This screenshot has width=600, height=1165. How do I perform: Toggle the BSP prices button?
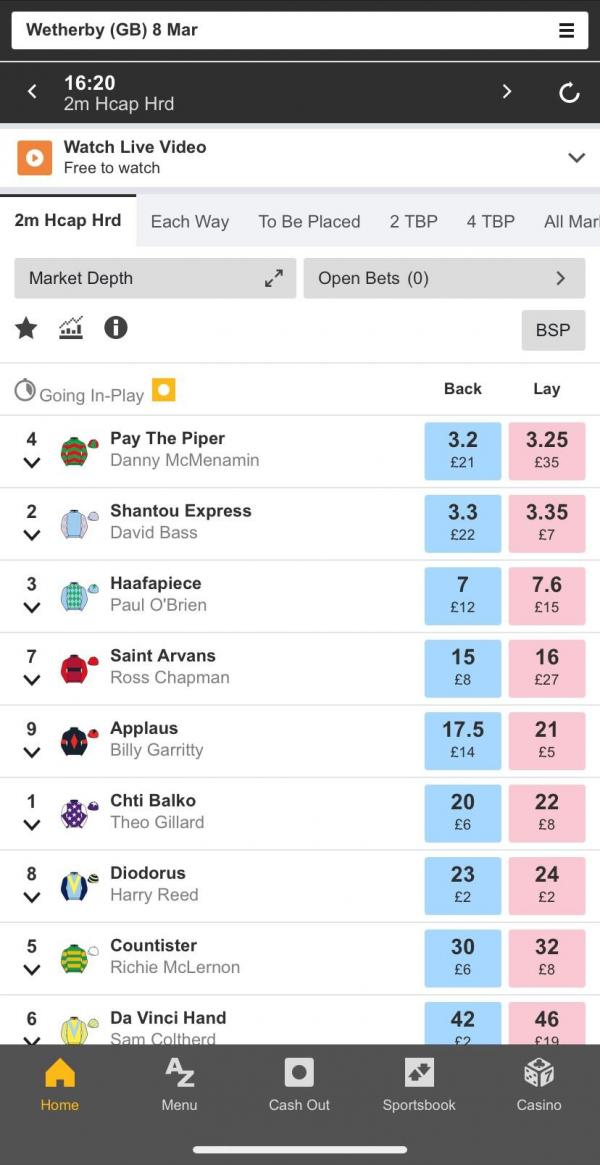[553, 330]
